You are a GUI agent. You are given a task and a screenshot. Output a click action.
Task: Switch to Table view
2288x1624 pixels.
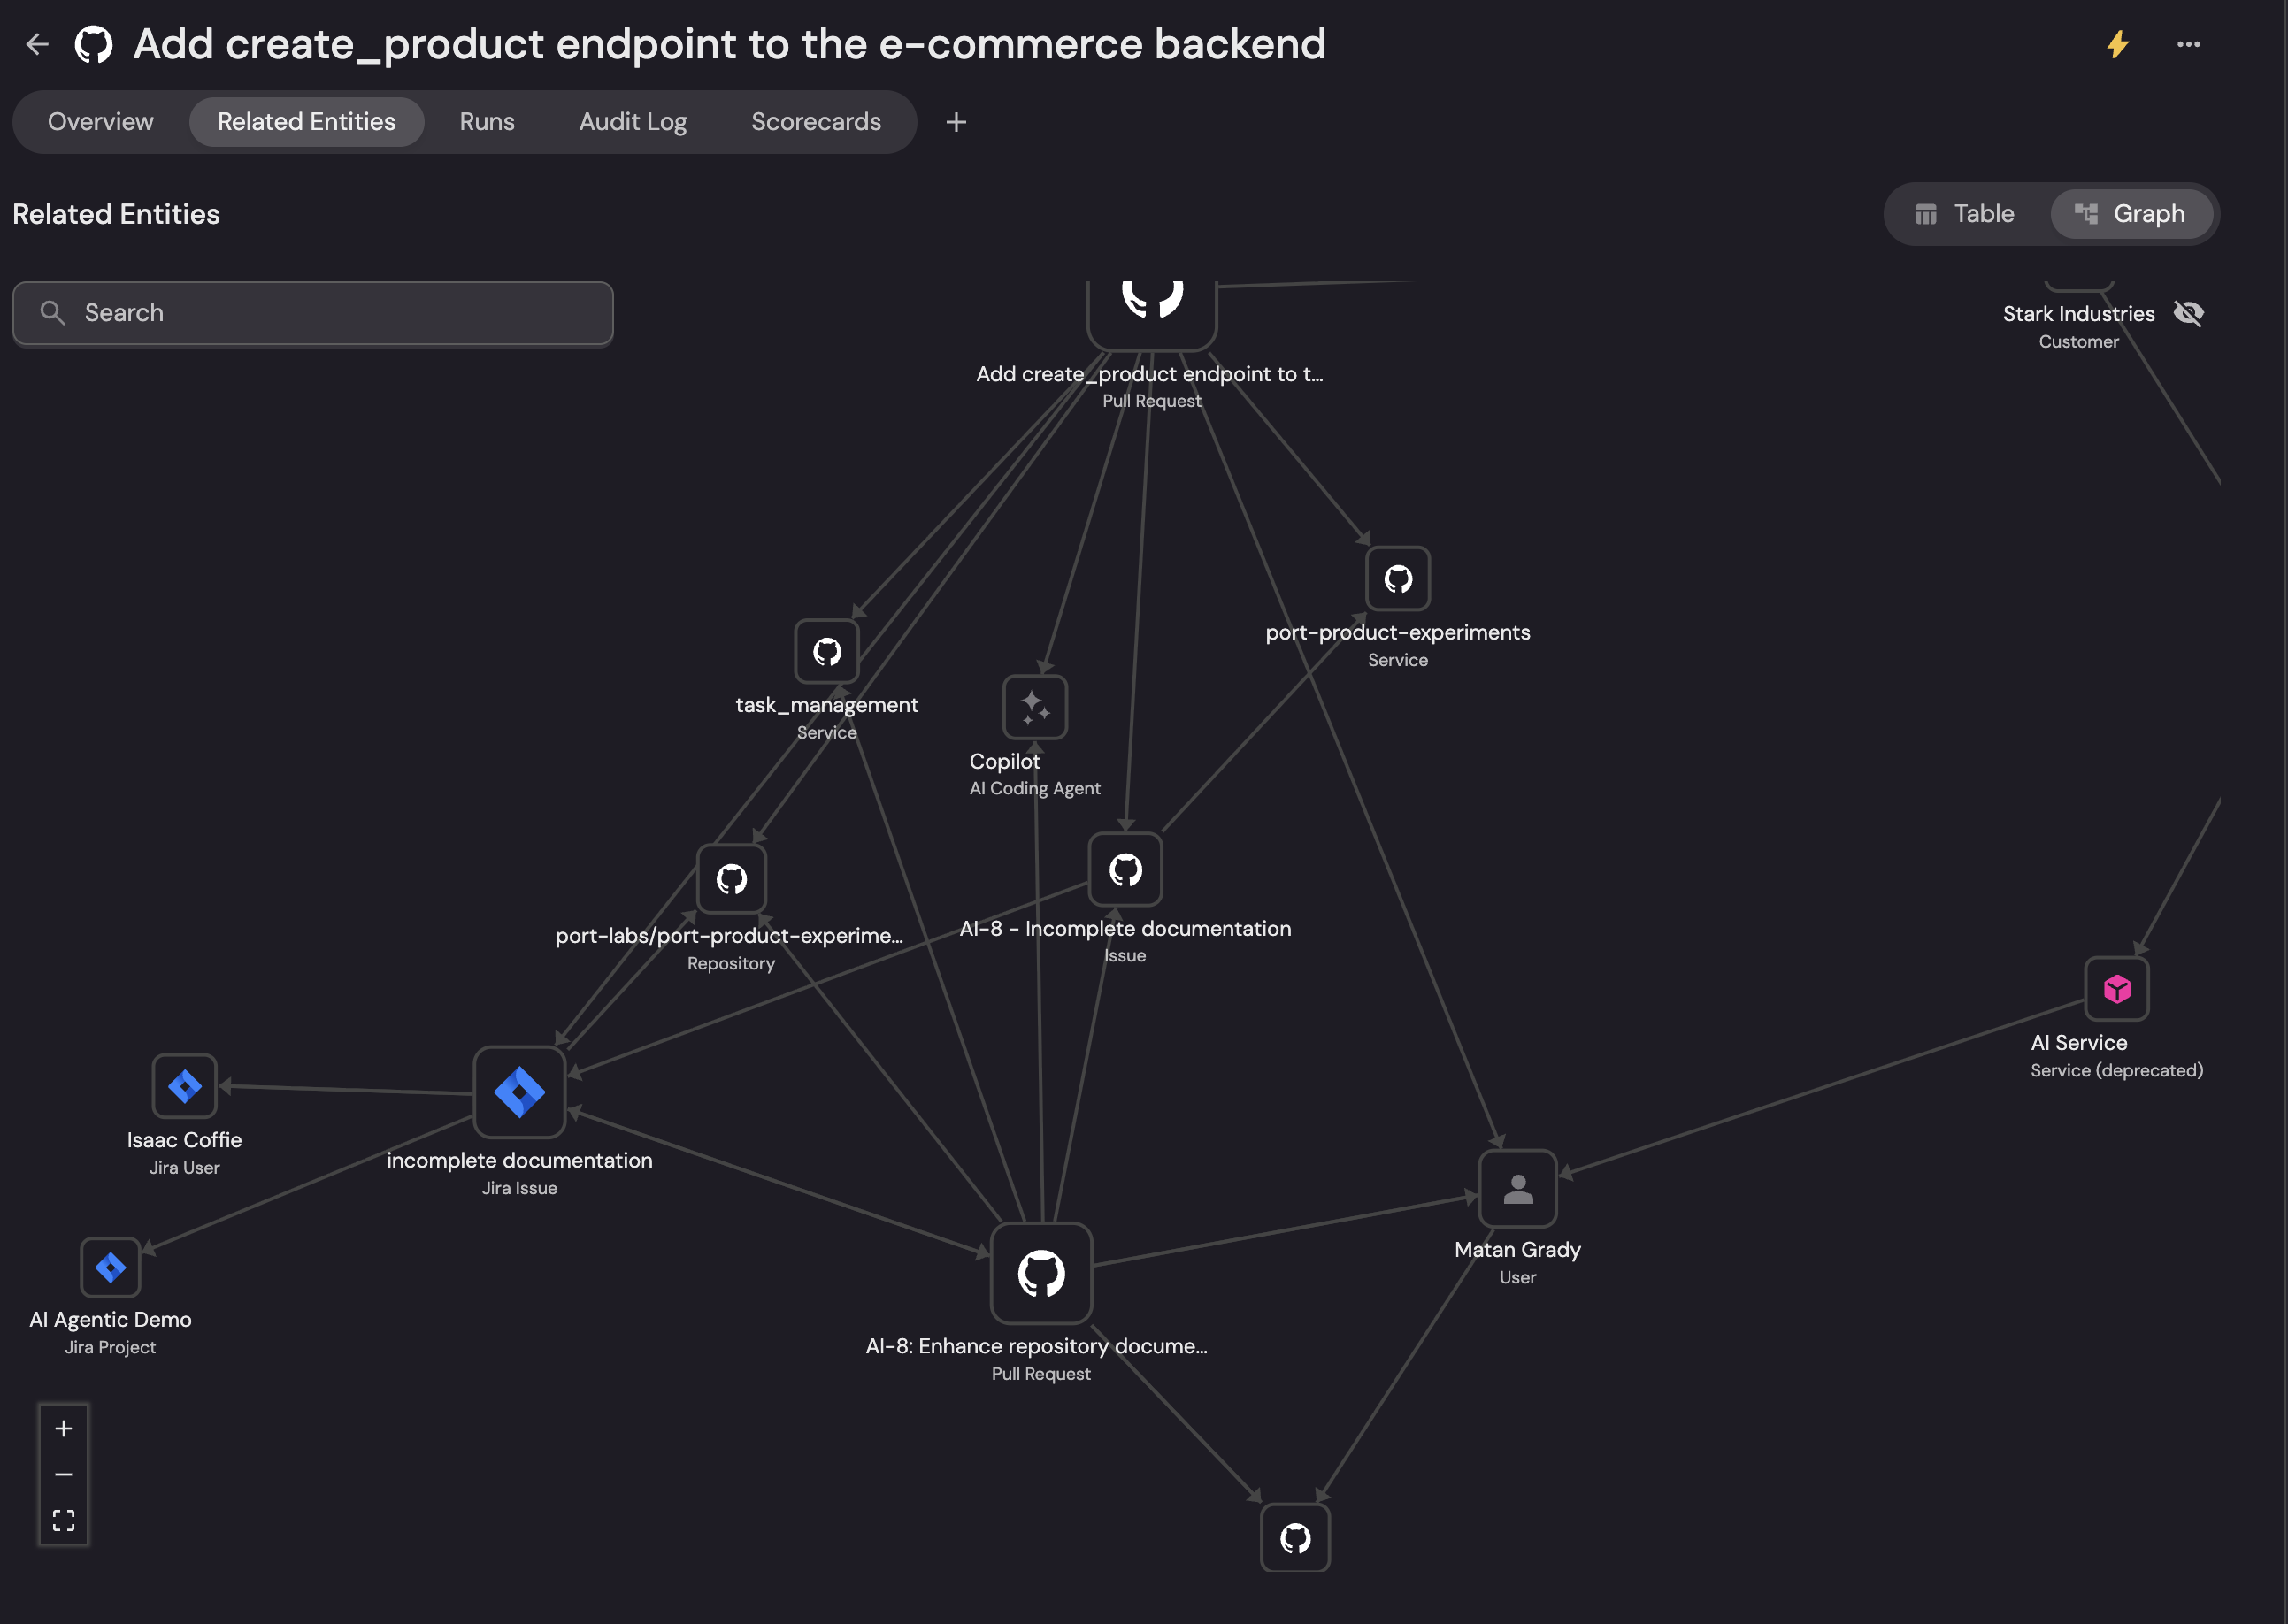point(1964,214)
